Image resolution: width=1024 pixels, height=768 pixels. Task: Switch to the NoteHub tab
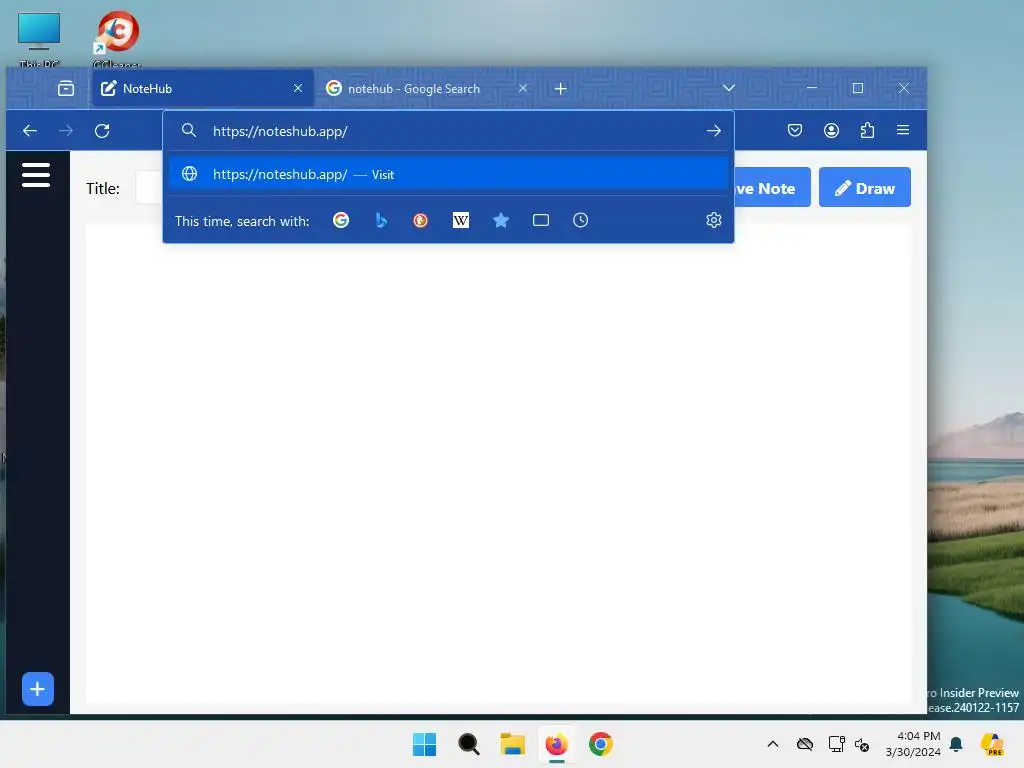point(202,88)
